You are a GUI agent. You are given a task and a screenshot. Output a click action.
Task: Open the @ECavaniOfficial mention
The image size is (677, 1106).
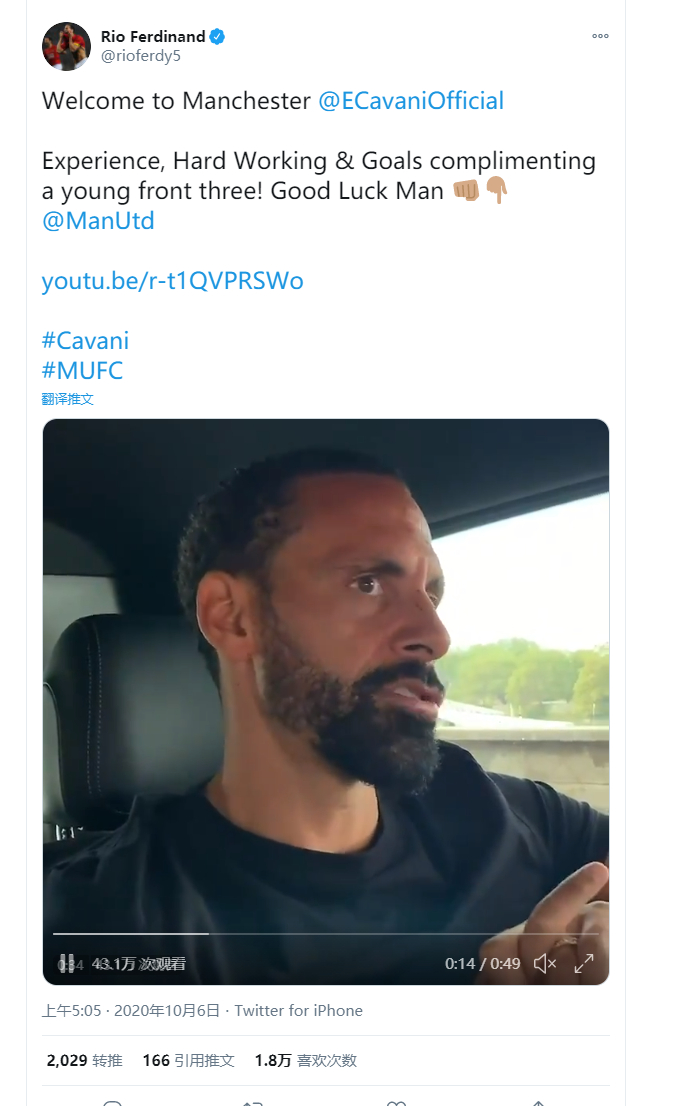[x=411, y=101]
